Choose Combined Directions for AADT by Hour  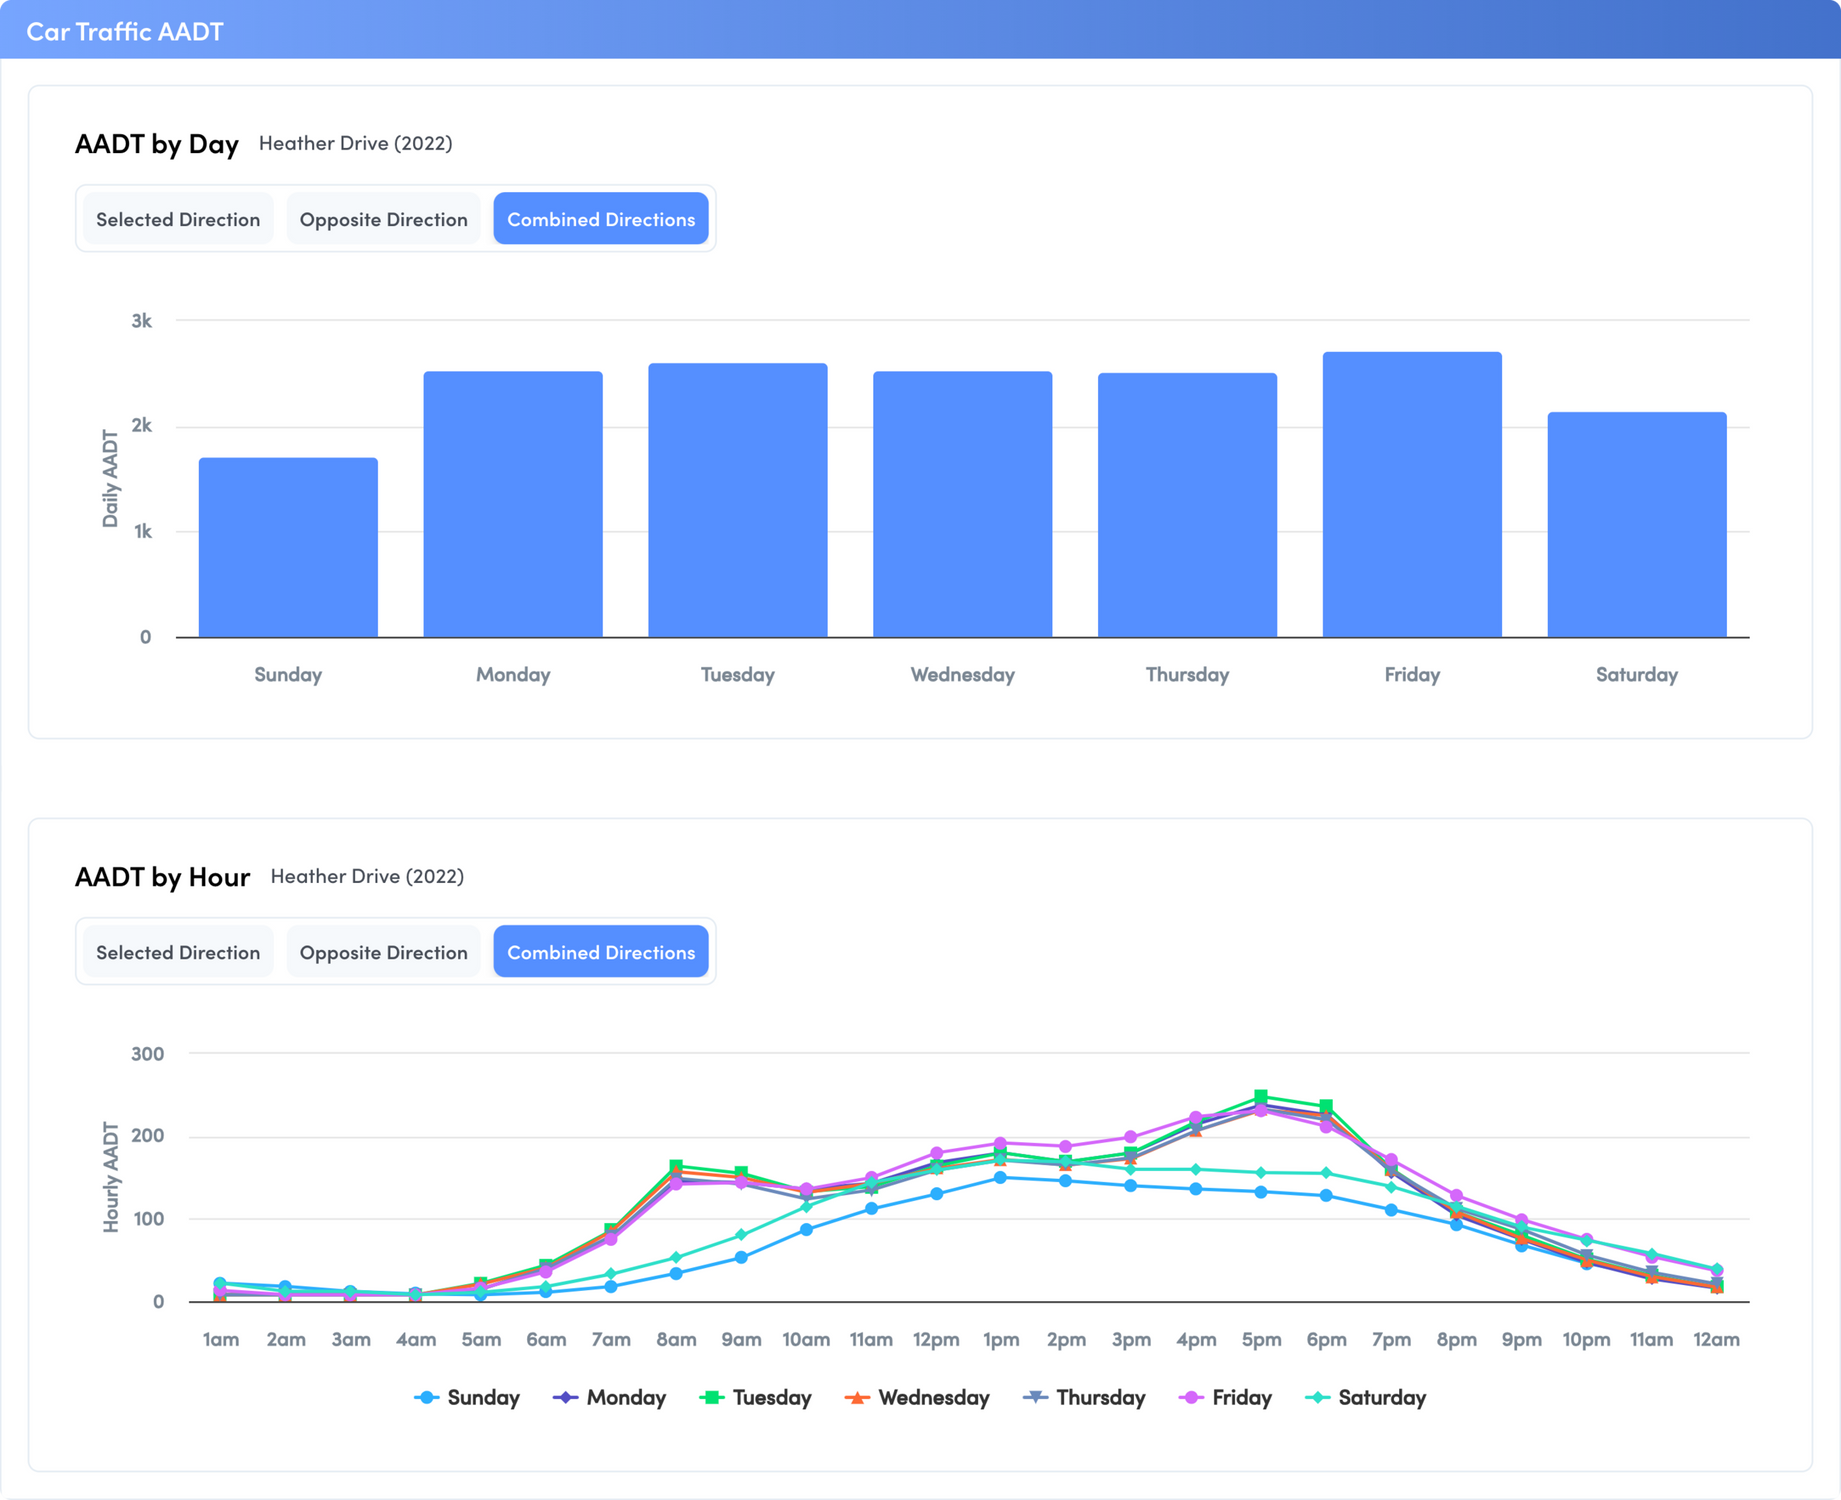coord(601,952)
